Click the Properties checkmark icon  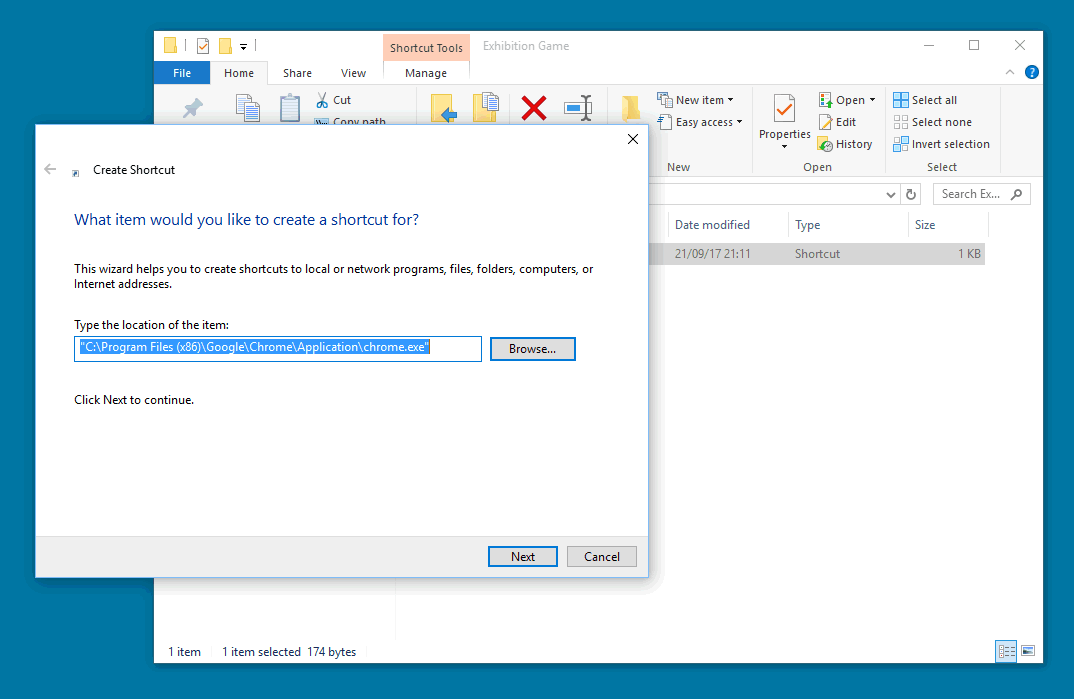(784, 108)
